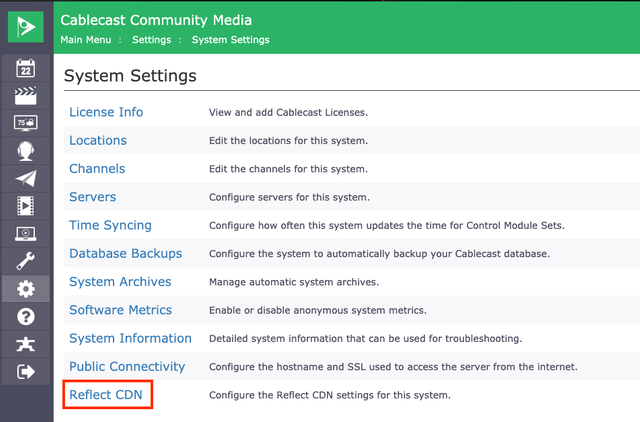
Task: Open Locations settings
Action: 98,140
